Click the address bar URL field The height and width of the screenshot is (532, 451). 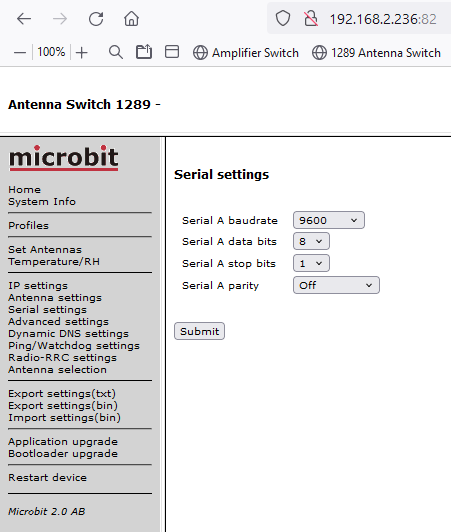383,19
